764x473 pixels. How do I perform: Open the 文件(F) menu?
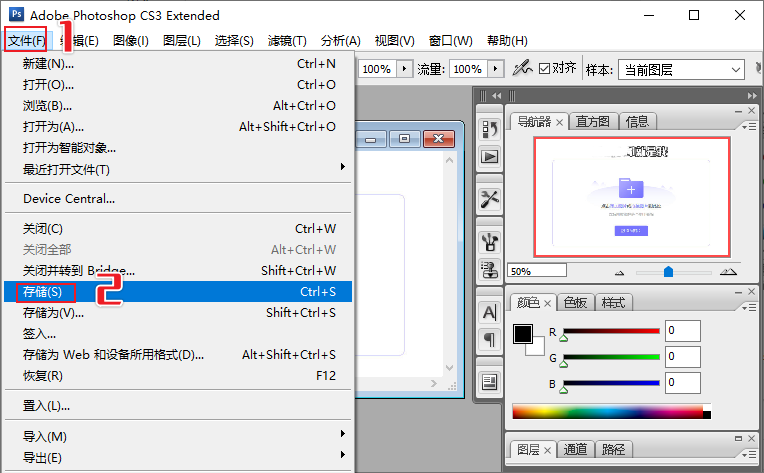click(x=26, y=40)
